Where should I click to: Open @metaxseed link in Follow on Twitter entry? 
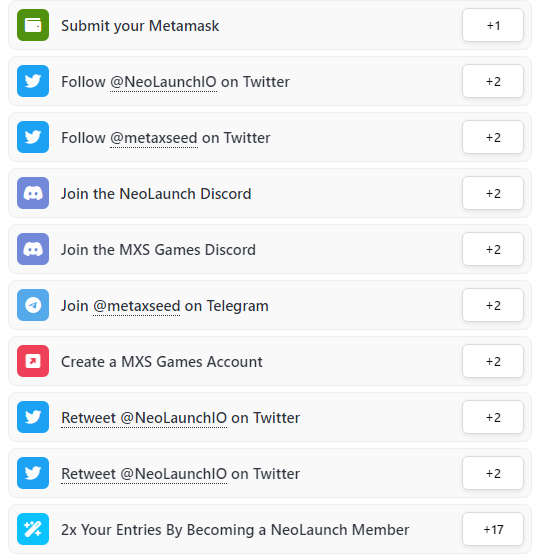[154, 138]
